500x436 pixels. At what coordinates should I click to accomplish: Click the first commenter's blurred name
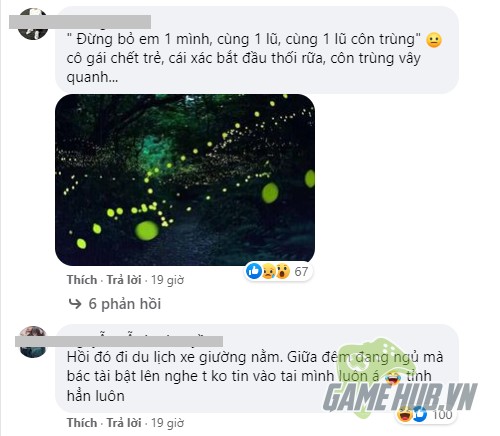tap(80, 22)
